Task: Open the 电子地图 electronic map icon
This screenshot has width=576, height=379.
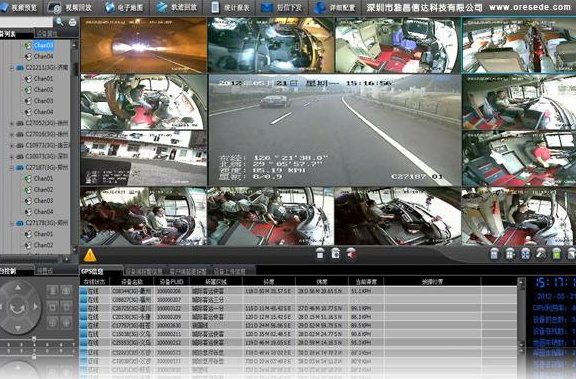Action: click(x=109, y=7)
